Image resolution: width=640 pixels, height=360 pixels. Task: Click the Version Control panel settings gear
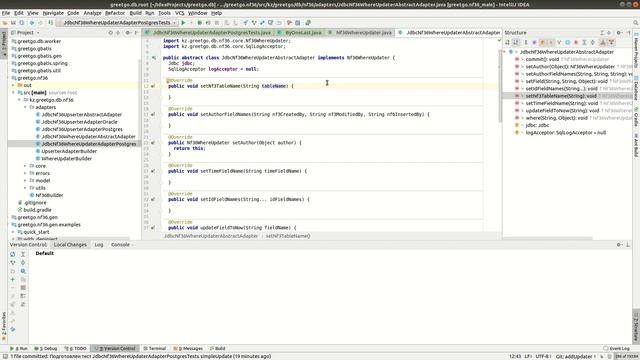(619, 244)
